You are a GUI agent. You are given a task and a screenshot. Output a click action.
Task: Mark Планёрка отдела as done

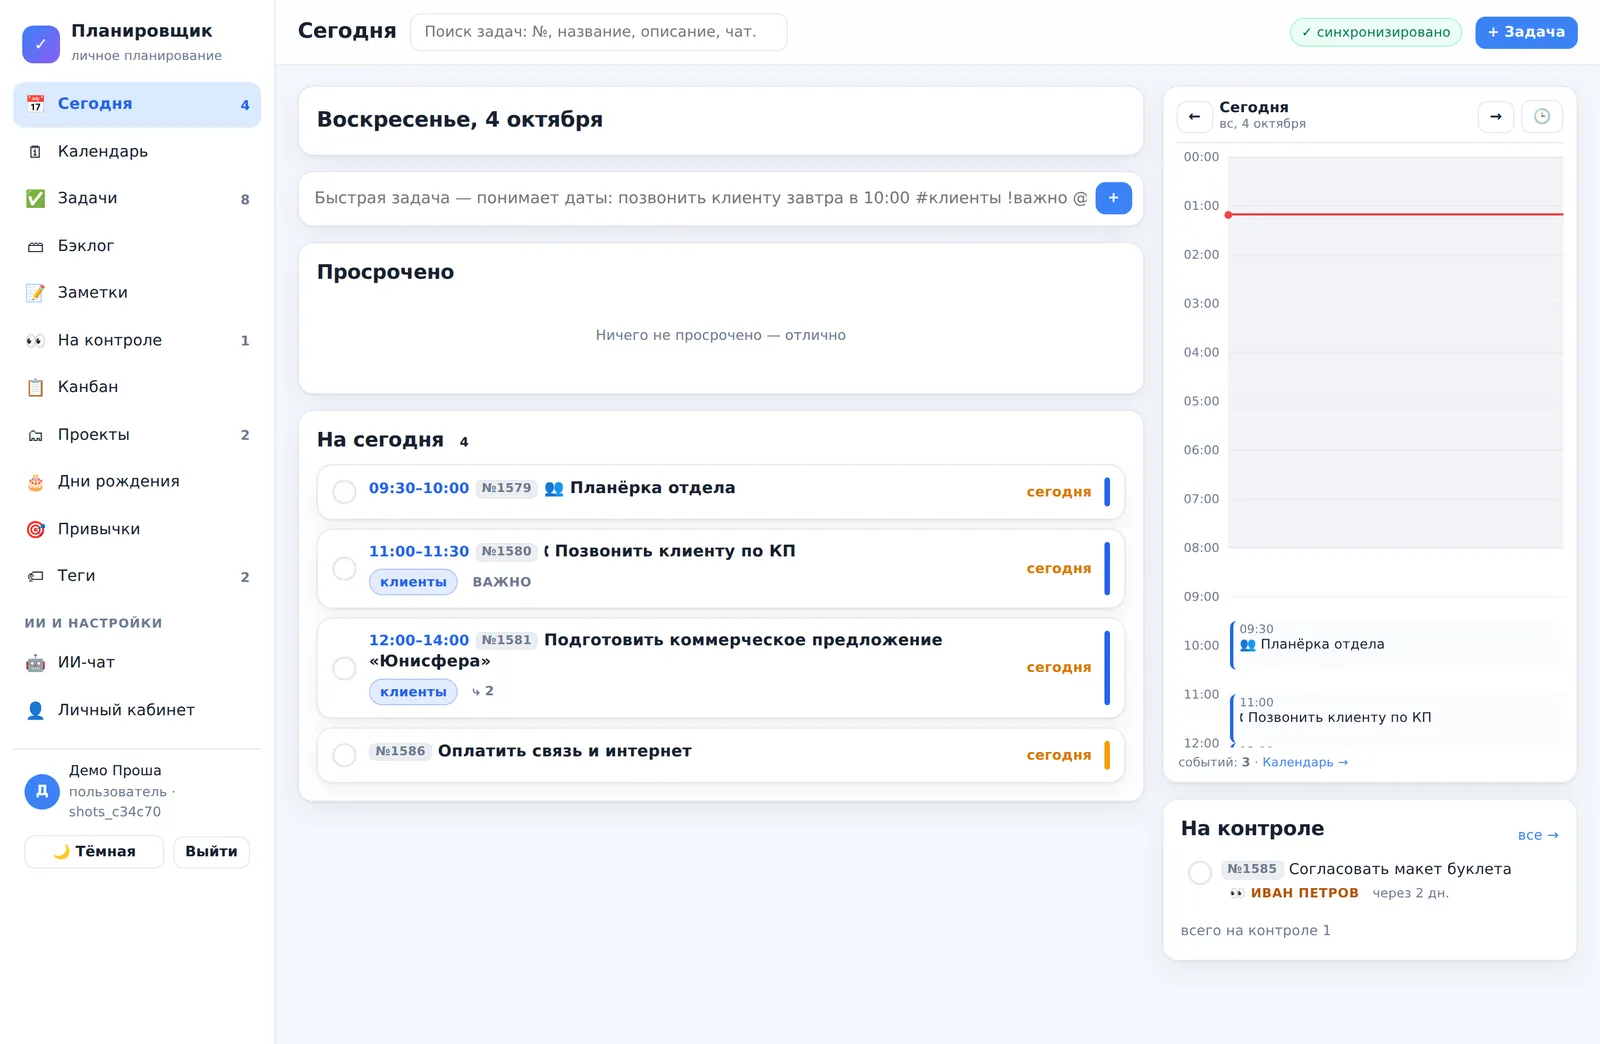pos(344,492)
